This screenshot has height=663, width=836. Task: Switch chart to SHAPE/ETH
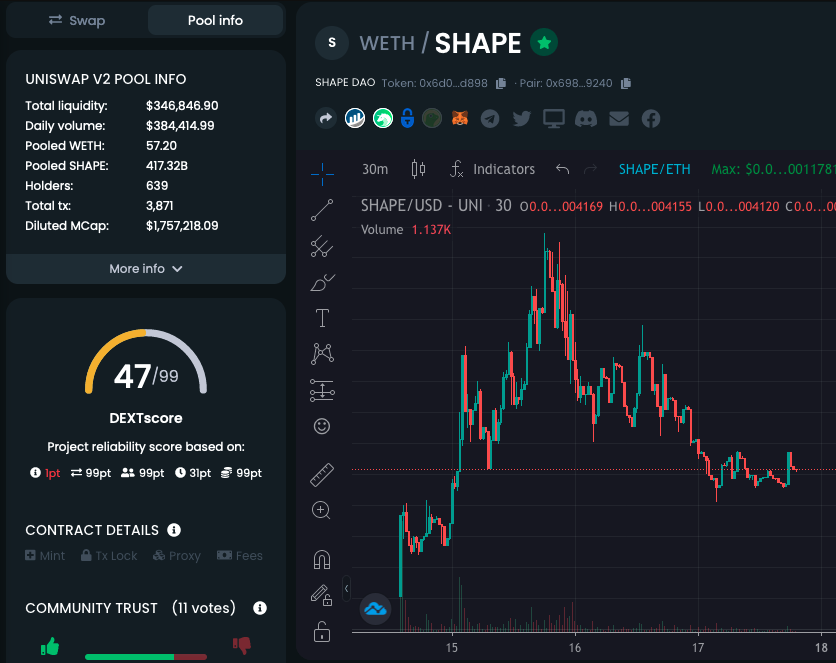coord(654,169)
